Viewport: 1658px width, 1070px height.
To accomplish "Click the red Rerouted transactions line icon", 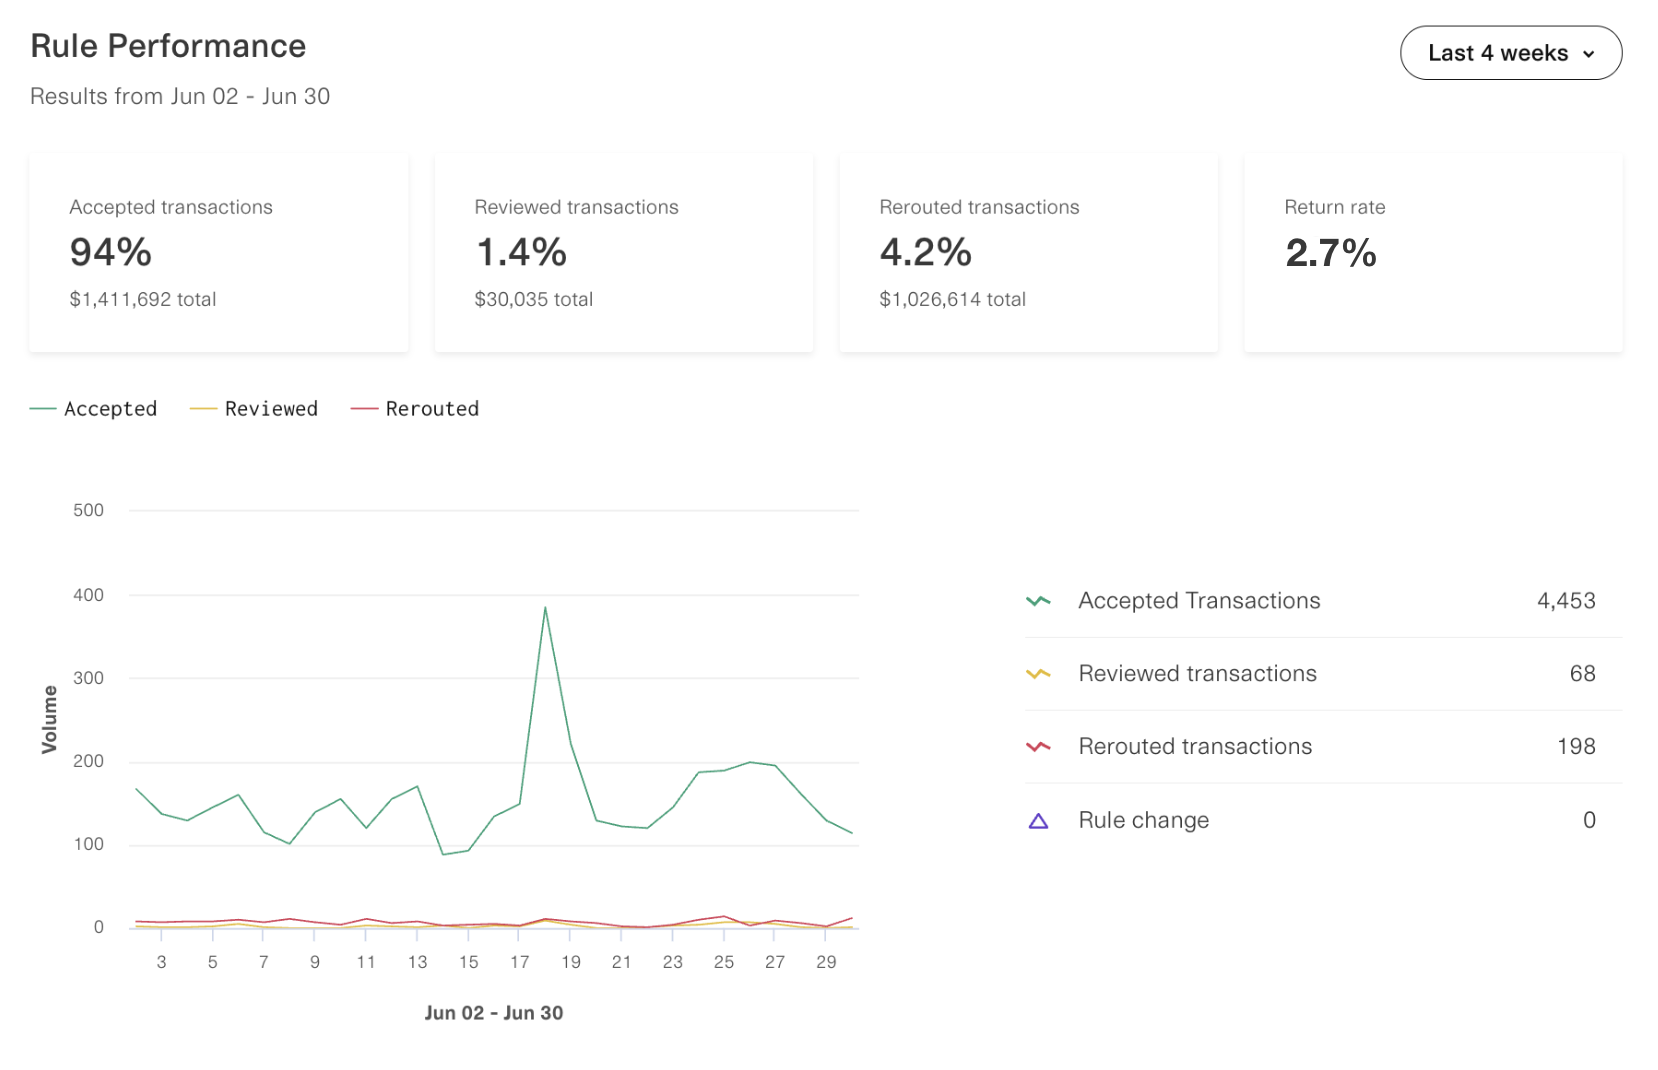I will [x=1038, y=747].
